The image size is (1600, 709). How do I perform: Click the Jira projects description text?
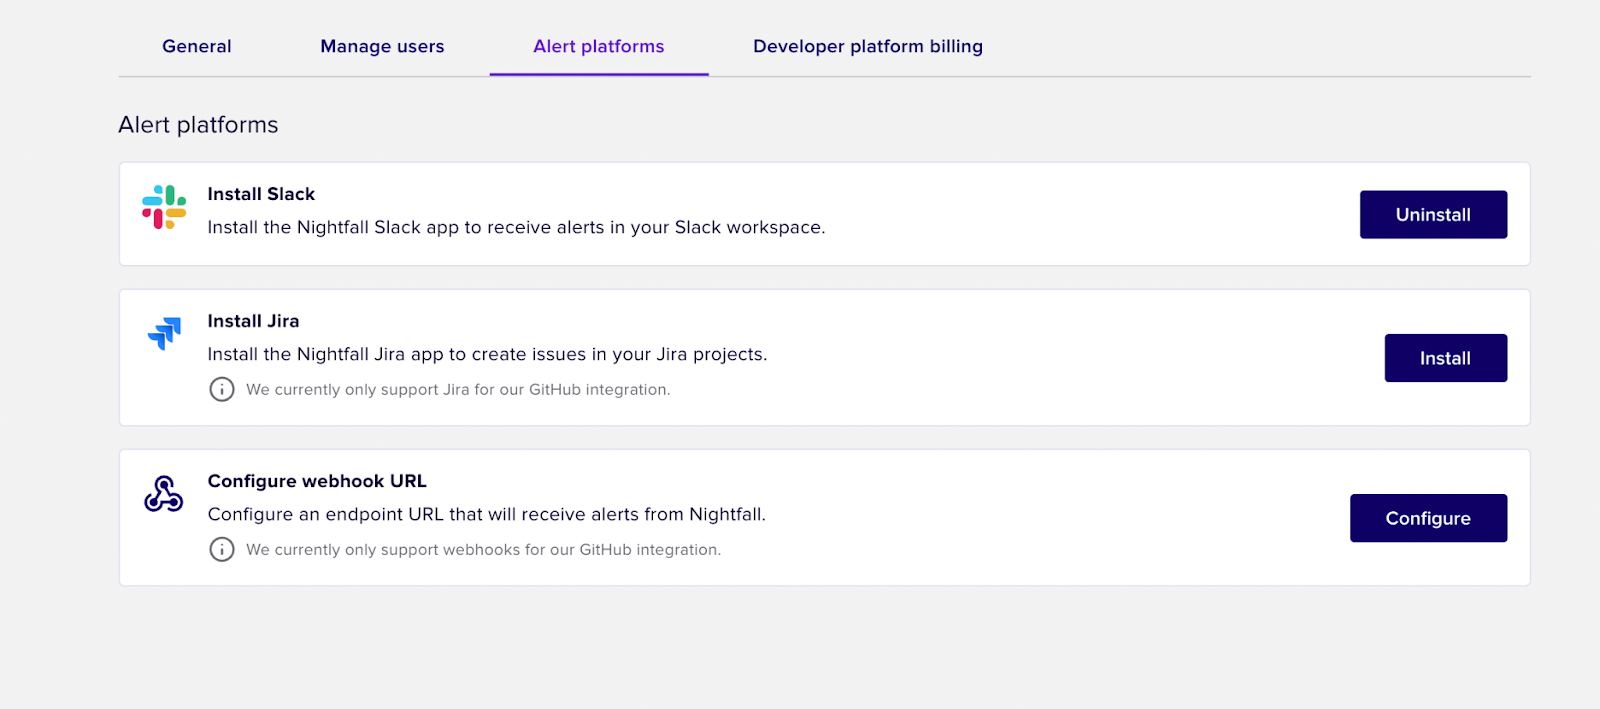[x=487, y=354]
